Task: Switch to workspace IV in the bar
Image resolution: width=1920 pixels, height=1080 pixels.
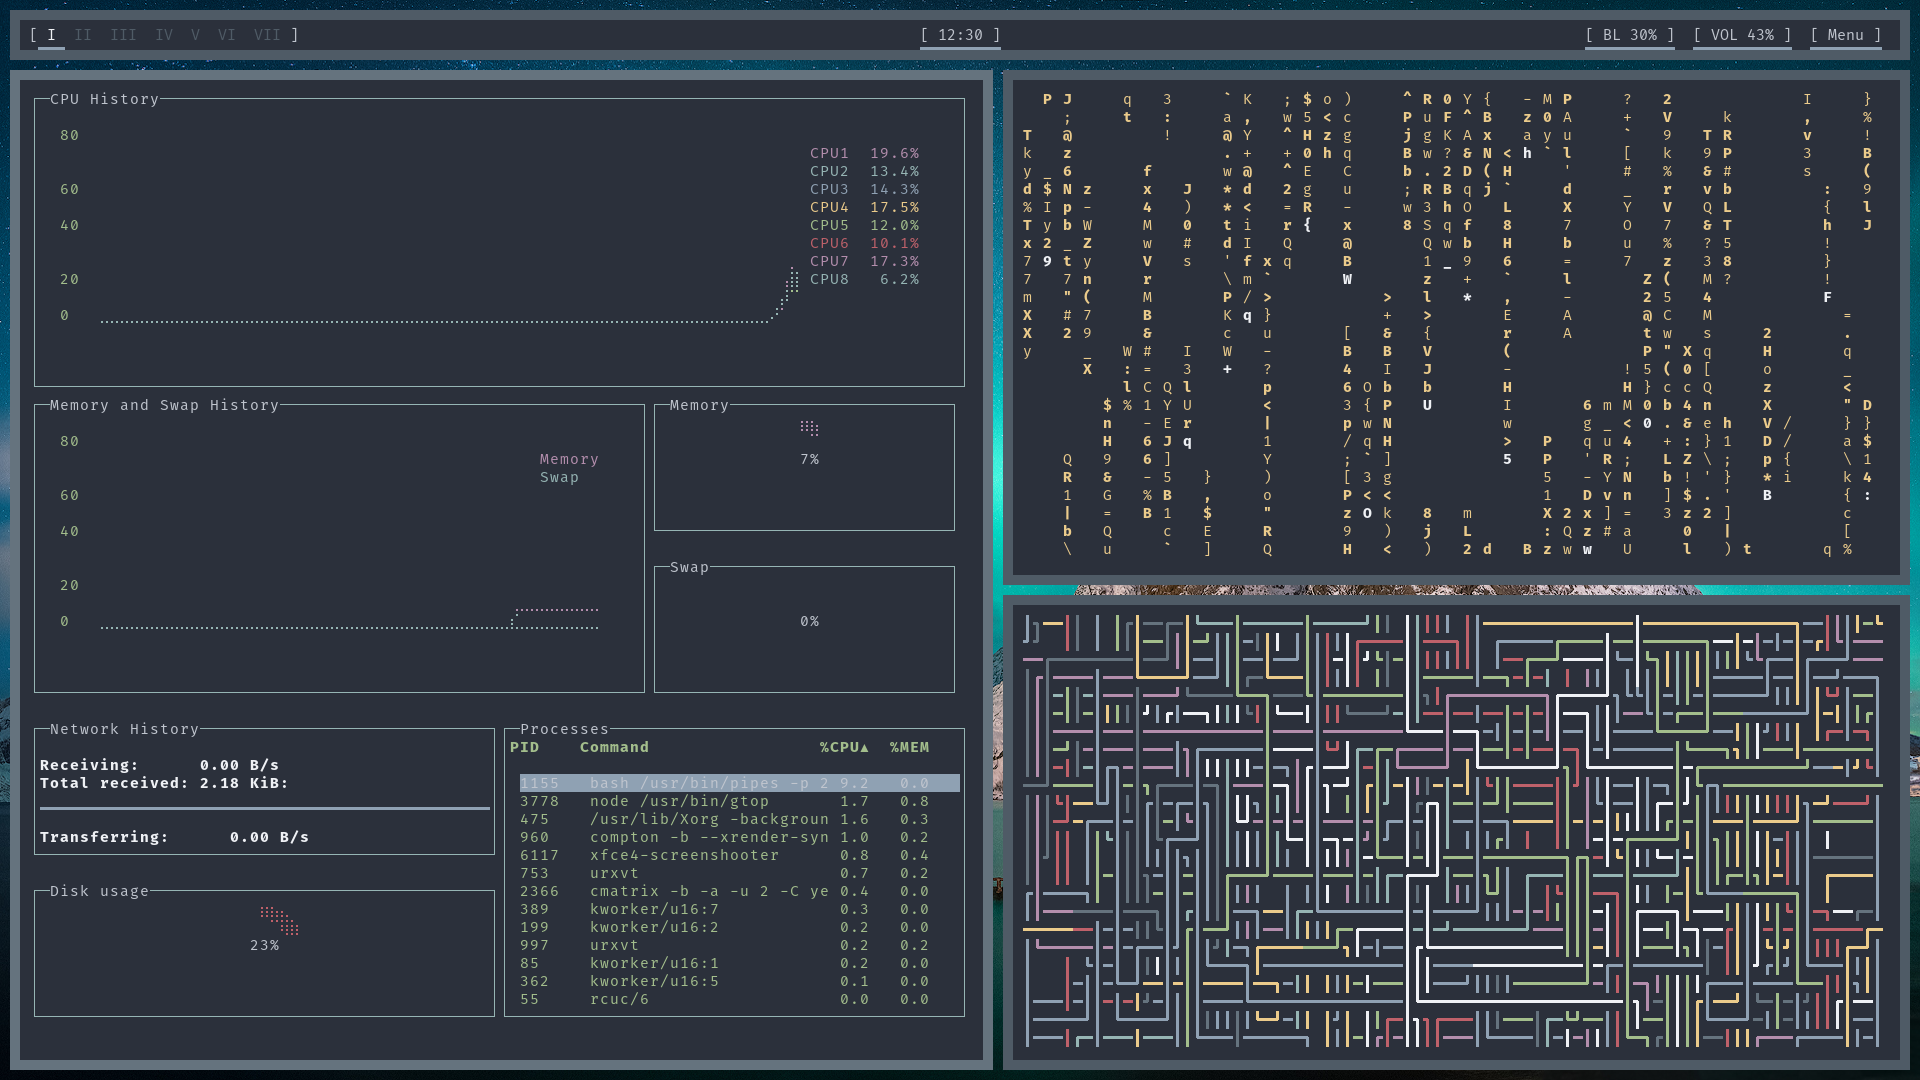Action: point(164,35)
